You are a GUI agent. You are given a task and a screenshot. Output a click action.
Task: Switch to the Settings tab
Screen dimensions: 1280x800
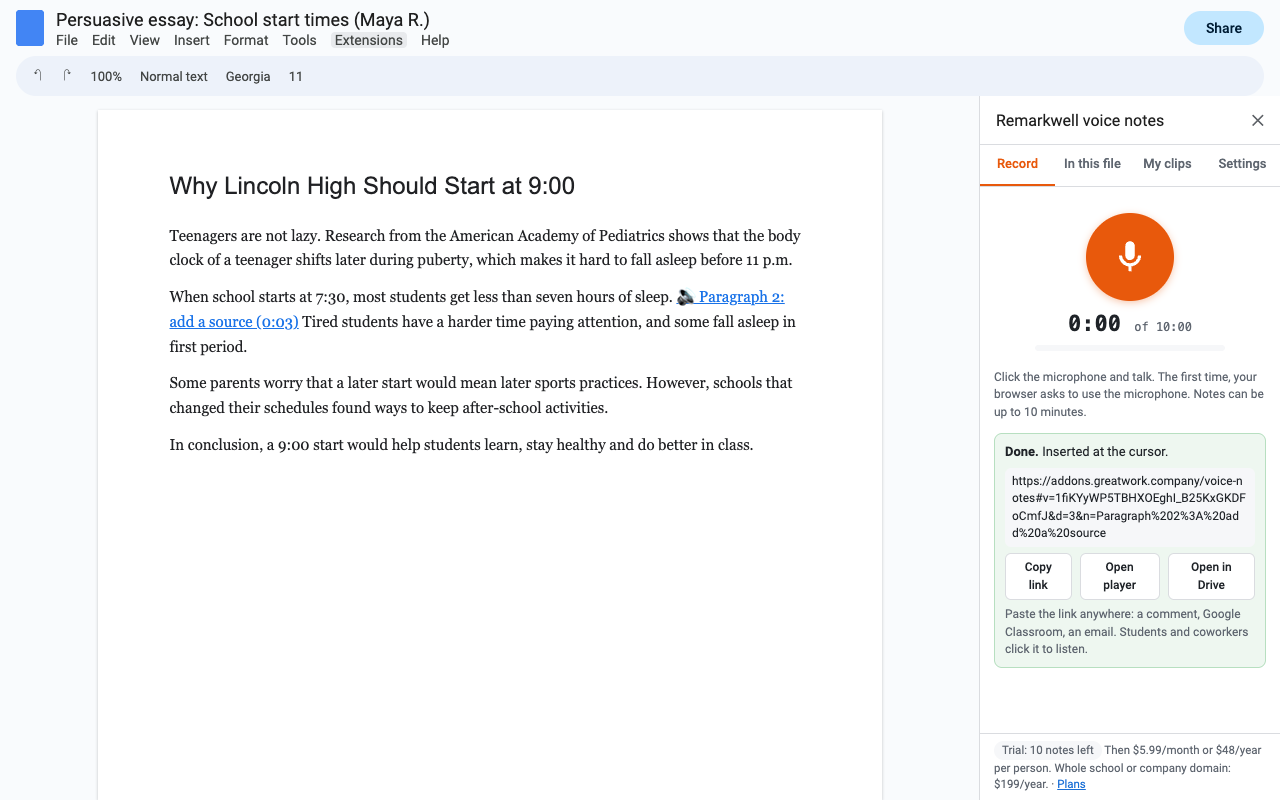1242,164
